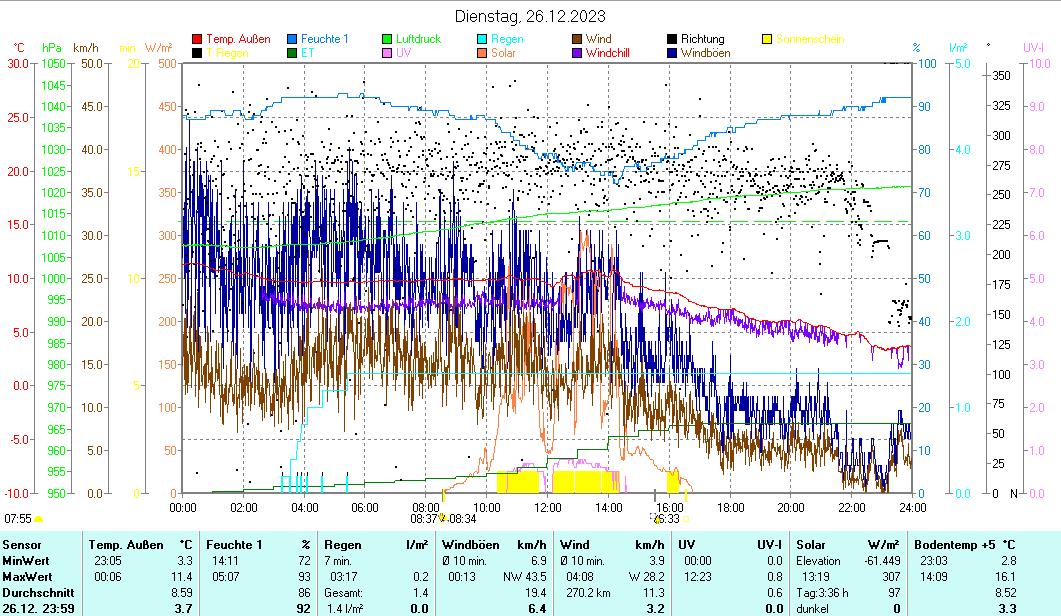Click the Windböen column header
The width and height of the screenshot is (1061, 616).
click(472, 544)
